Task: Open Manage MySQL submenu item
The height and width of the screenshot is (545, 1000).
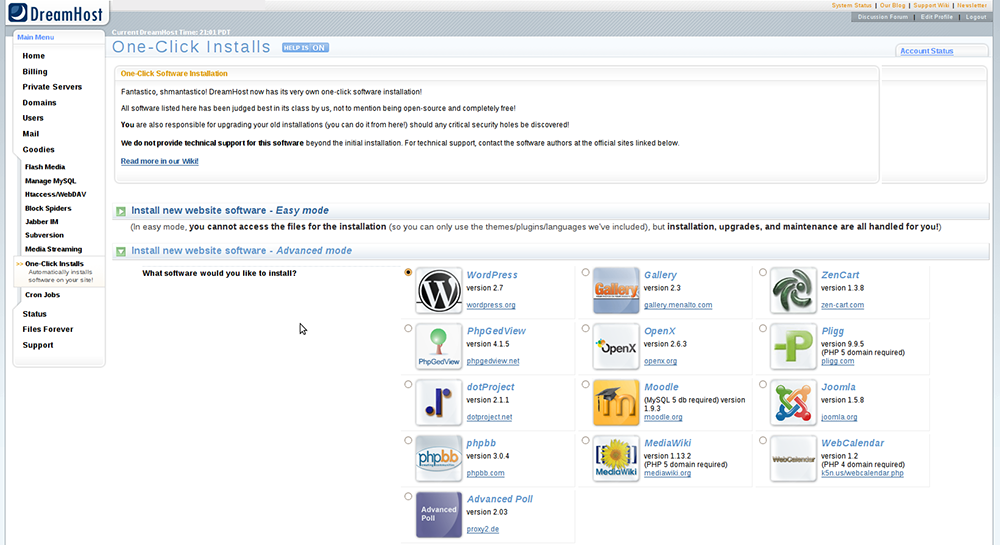Action: (x=50, y=181)
